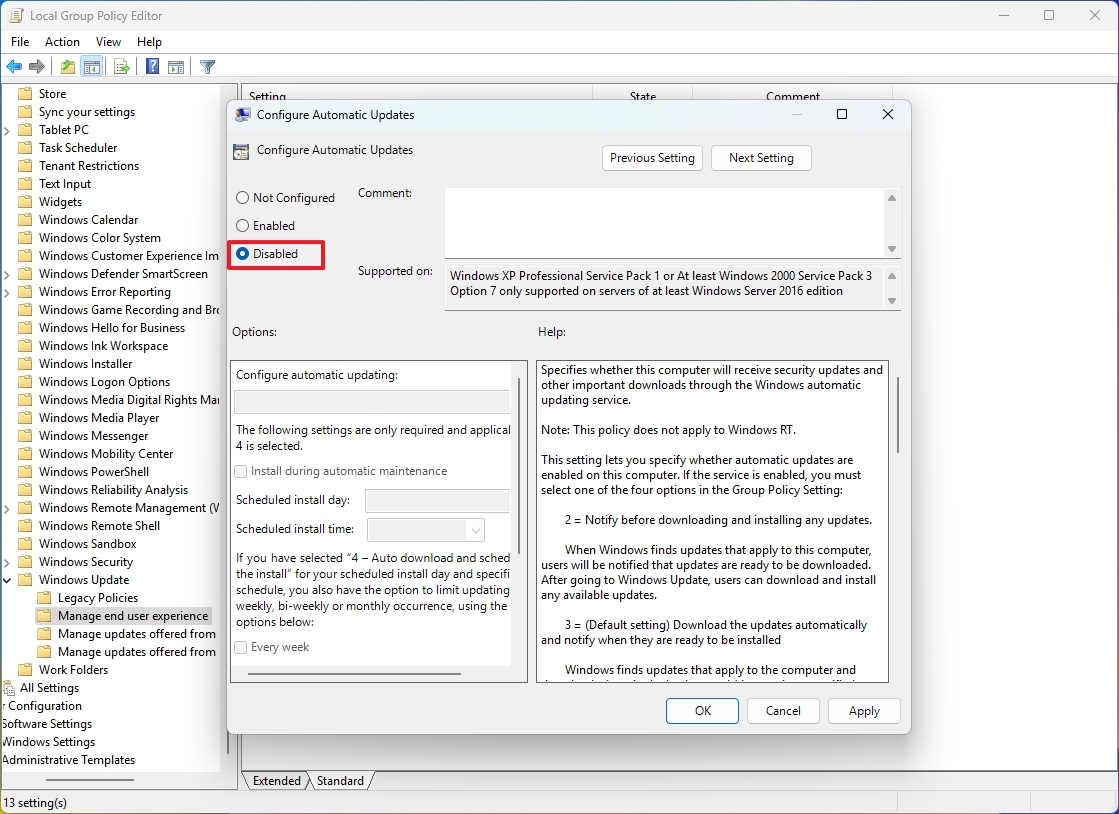The height and width of the screenshot is (814, 1119).
Task: Select the Not Configured radio button
Action: click(x=243, y=198)
